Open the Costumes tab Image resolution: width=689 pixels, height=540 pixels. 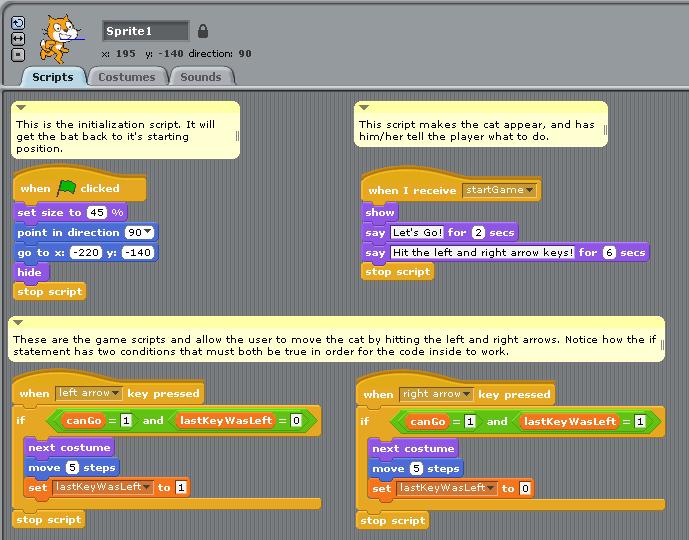pyautogui.click(x=127, y=77)
